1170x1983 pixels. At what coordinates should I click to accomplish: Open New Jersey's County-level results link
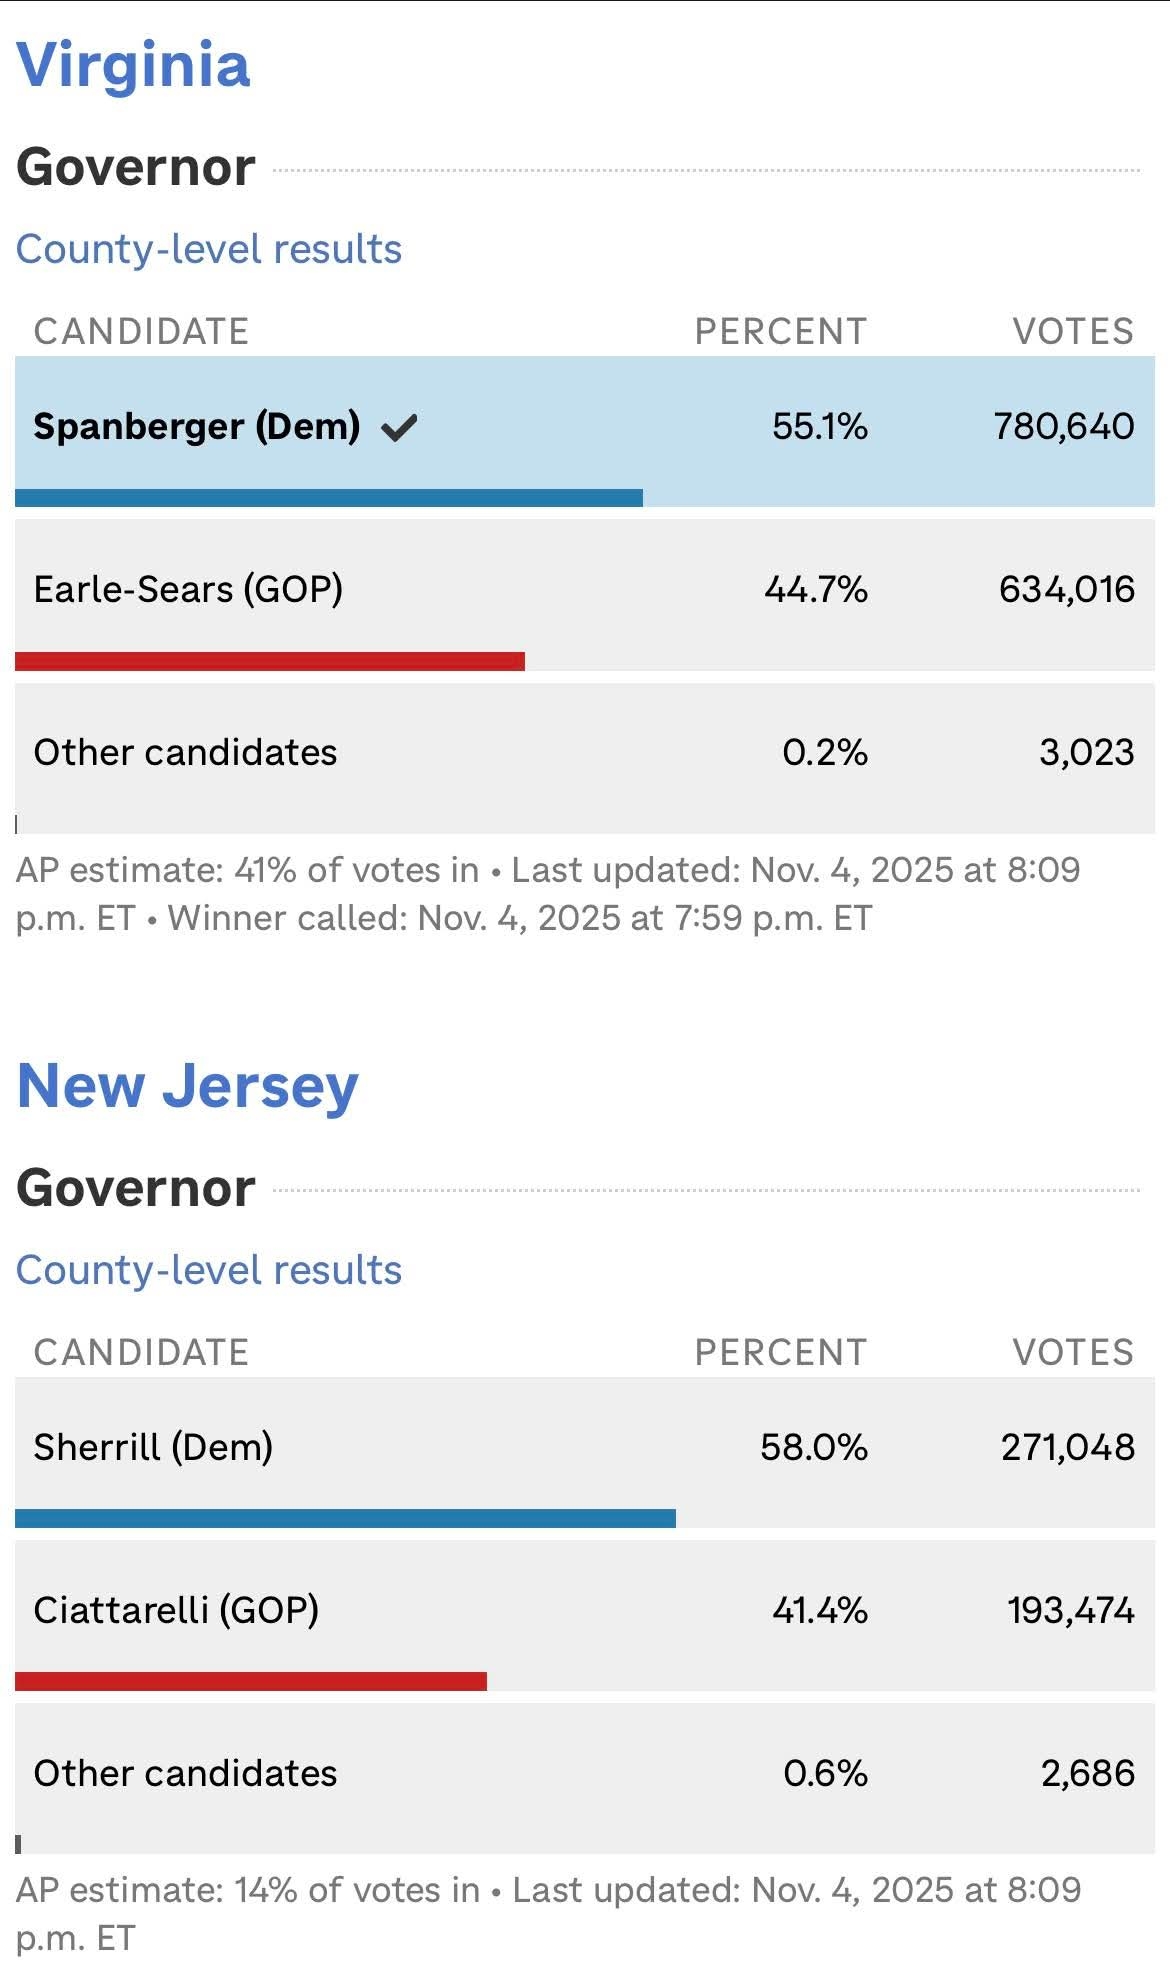208,1270
